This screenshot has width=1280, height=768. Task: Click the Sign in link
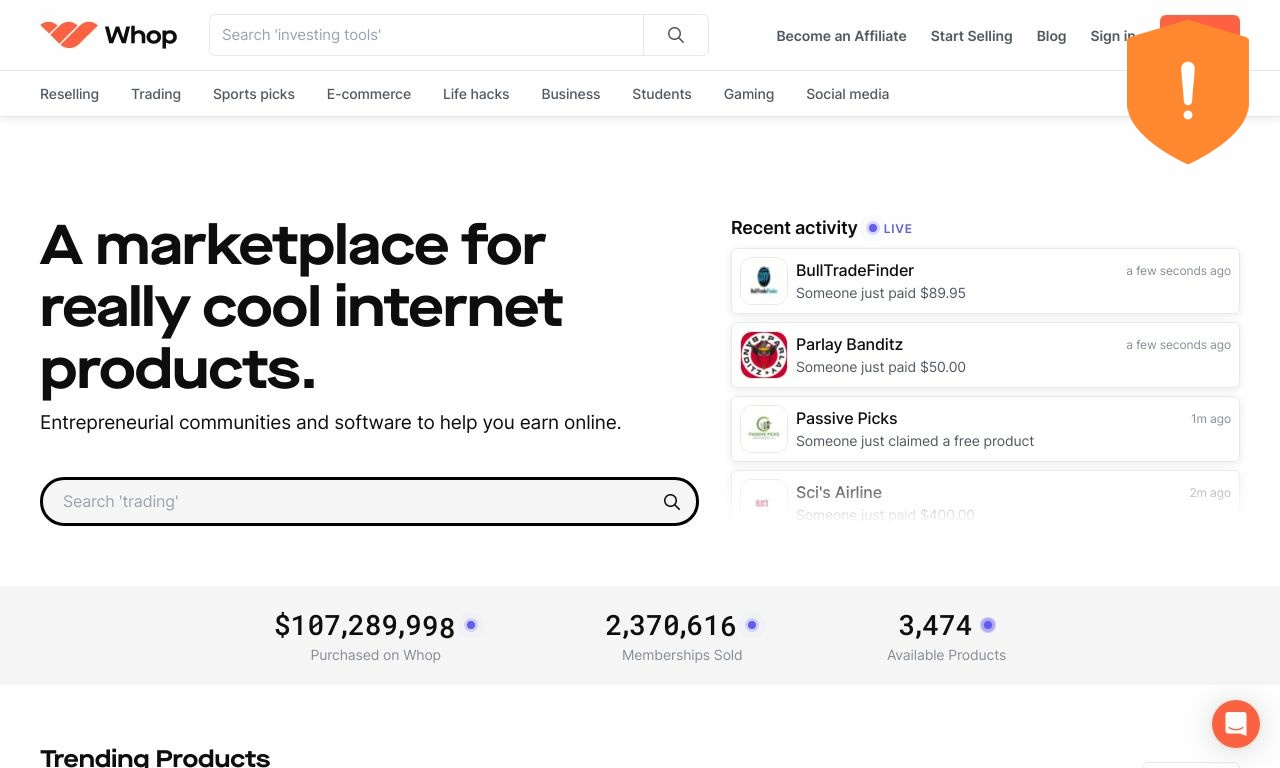pyautogui.click(x=1112, y=36)
